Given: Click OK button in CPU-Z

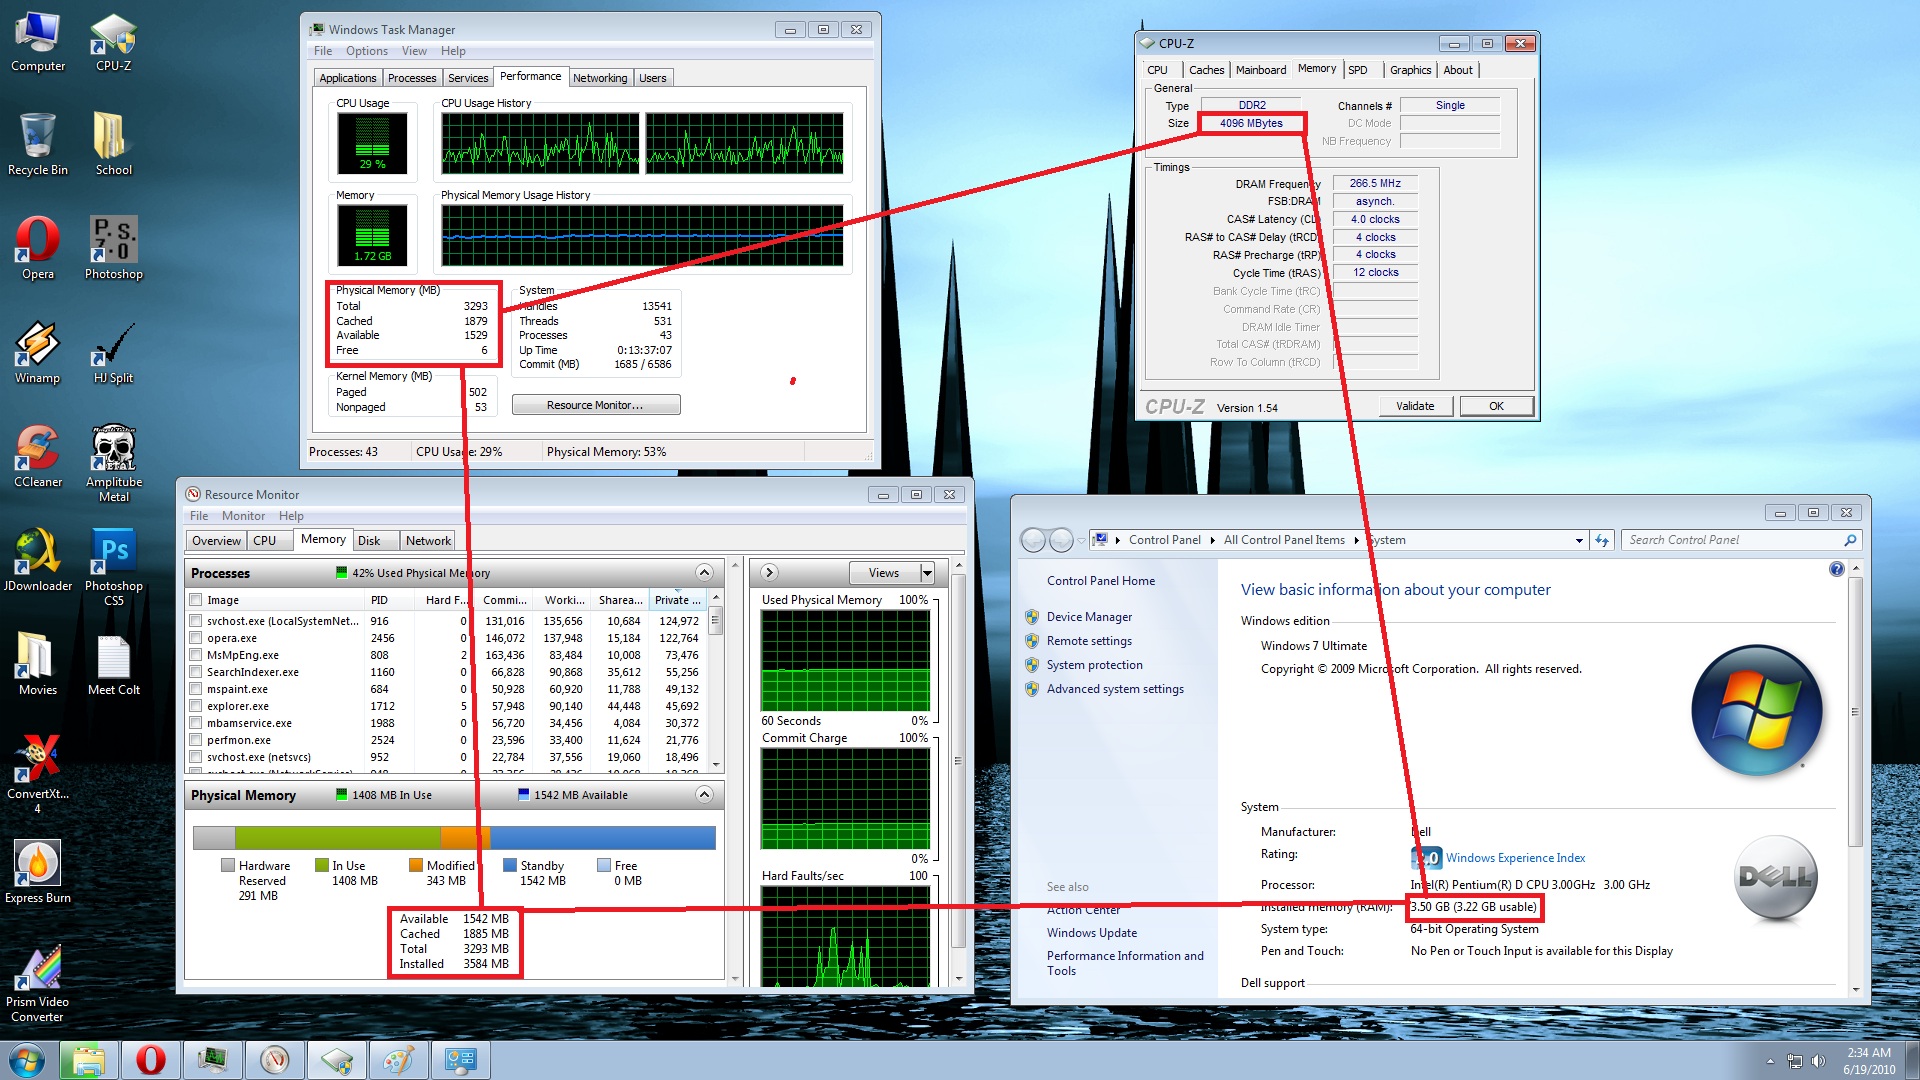Looking at the screenshot, I should click(1496, 406).
